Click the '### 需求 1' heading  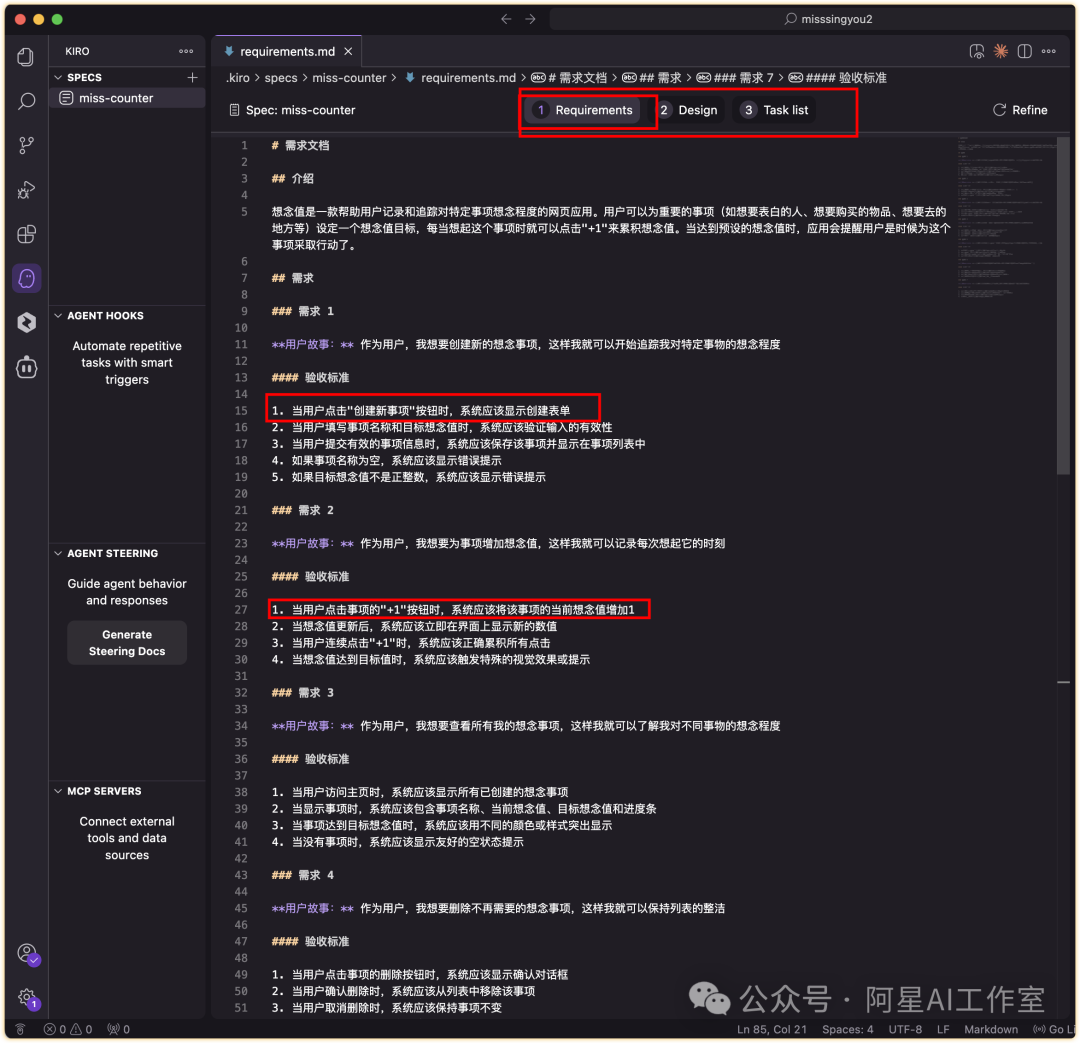tap(302, 311)
